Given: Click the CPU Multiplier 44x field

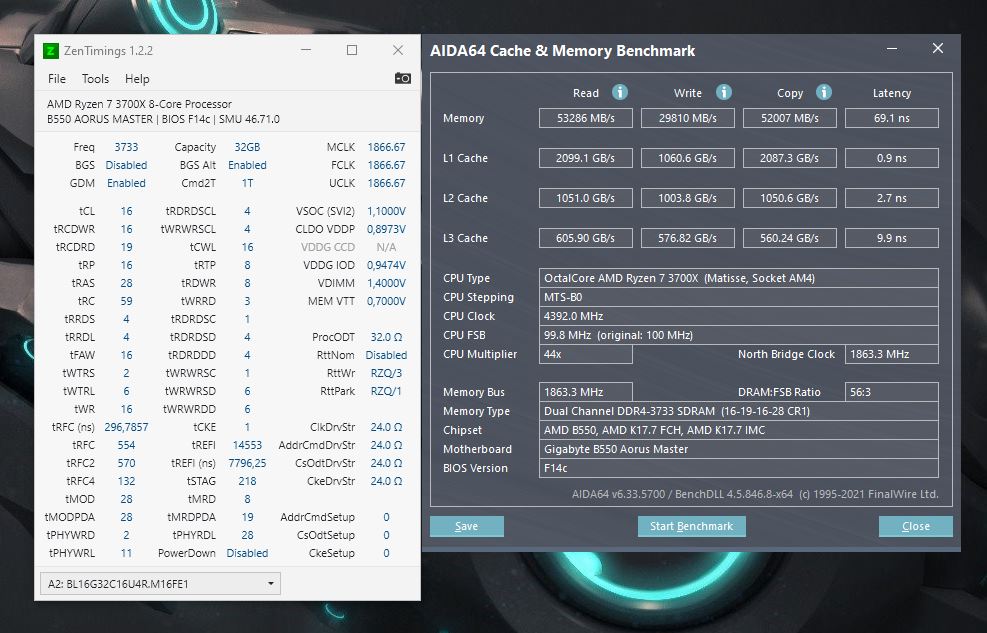Looking at the screenshot, I should [x=585, y=354].
